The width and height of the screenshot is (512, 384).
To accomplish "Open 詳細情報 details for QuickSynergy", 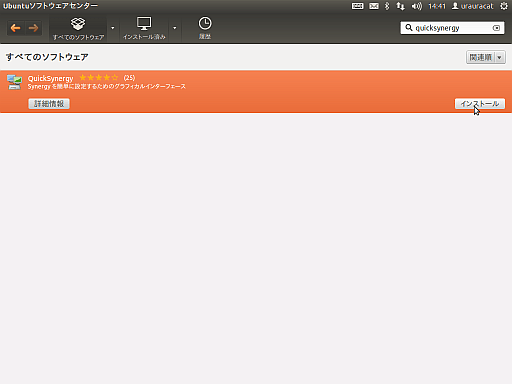I will pos(49,104).
